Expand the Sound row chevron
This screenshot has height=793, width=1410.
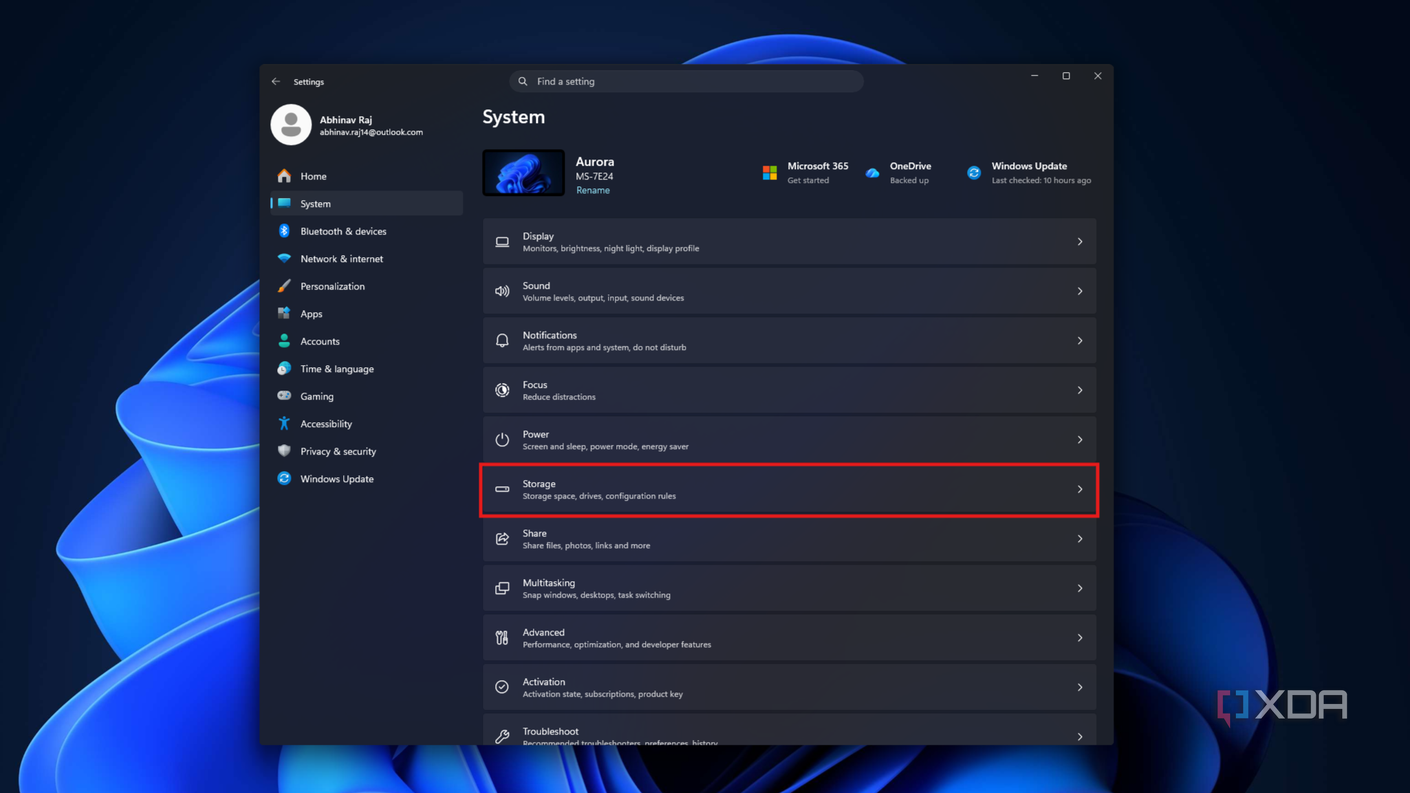tap(1080, 291)
